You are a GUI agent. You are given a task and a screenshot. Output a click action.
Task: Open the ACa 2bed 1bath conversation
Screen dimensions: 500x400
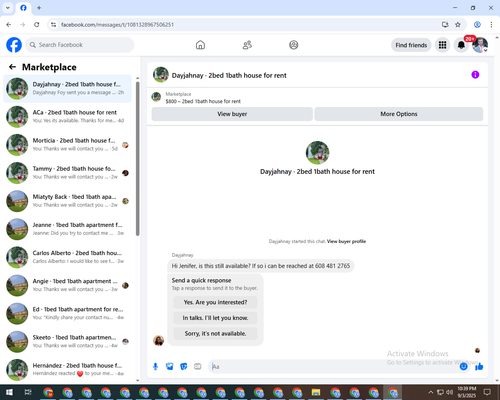tap(67, 117)
